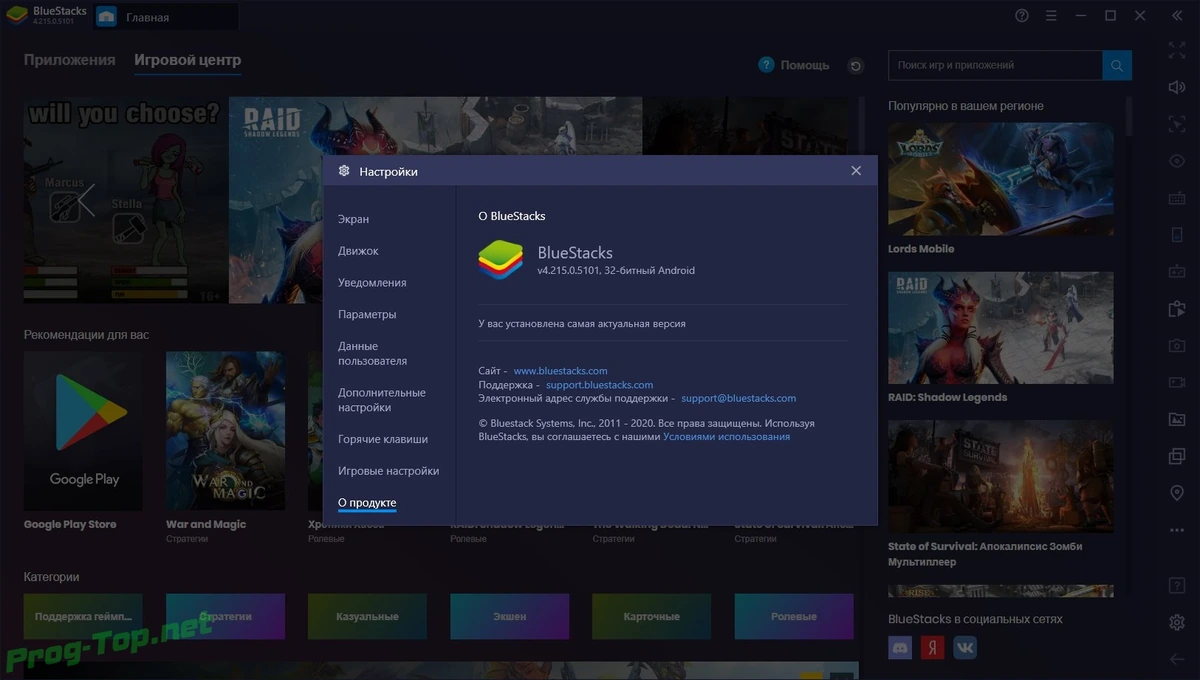Toggle the eye overlay icon in sidebar

[1177, 161]
